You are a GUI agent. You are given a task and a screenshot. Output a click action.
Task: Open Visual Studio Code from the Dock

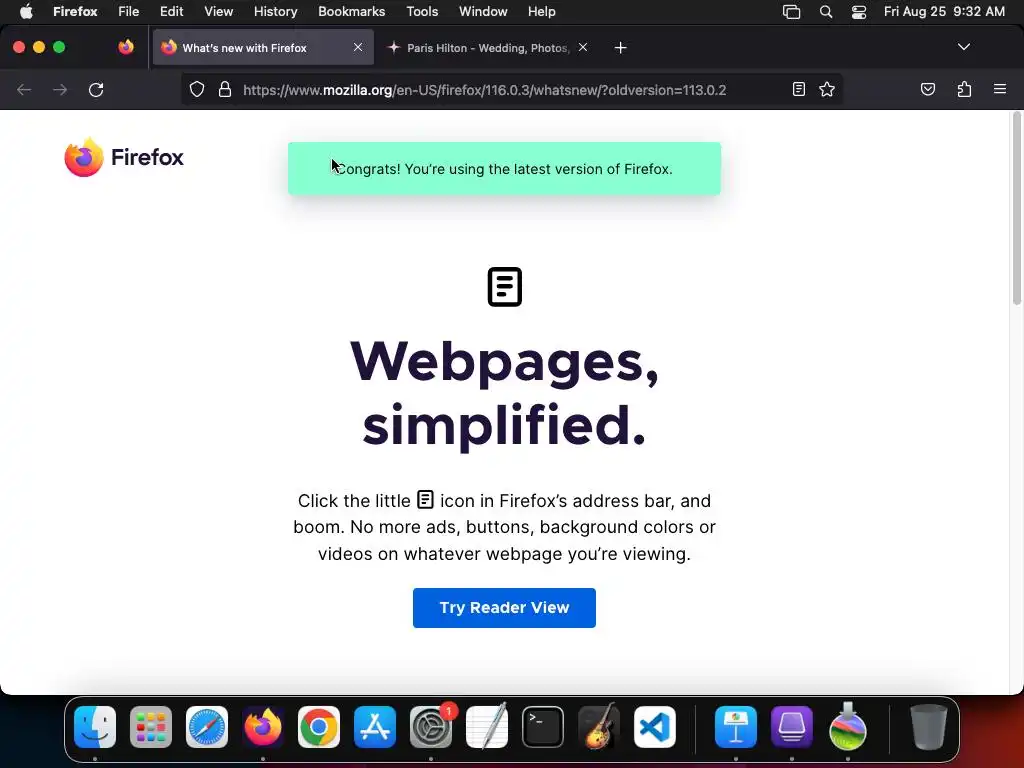coord(655,727)
